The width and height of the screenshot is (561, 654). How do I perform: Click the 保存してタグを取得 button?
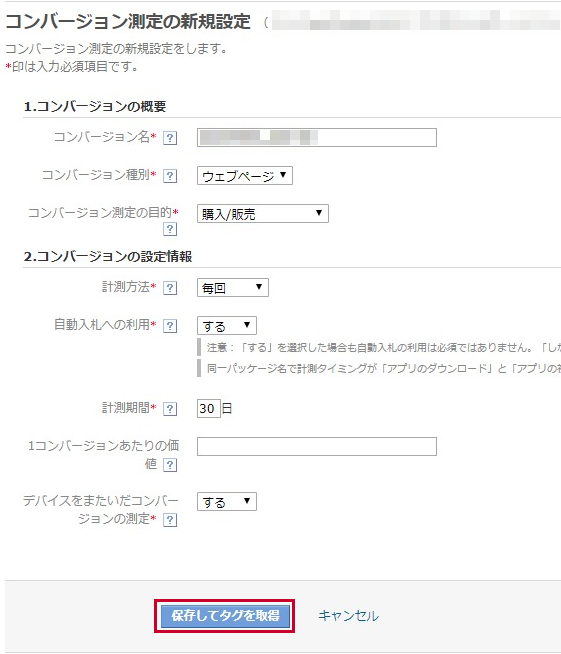click(225, 616)
